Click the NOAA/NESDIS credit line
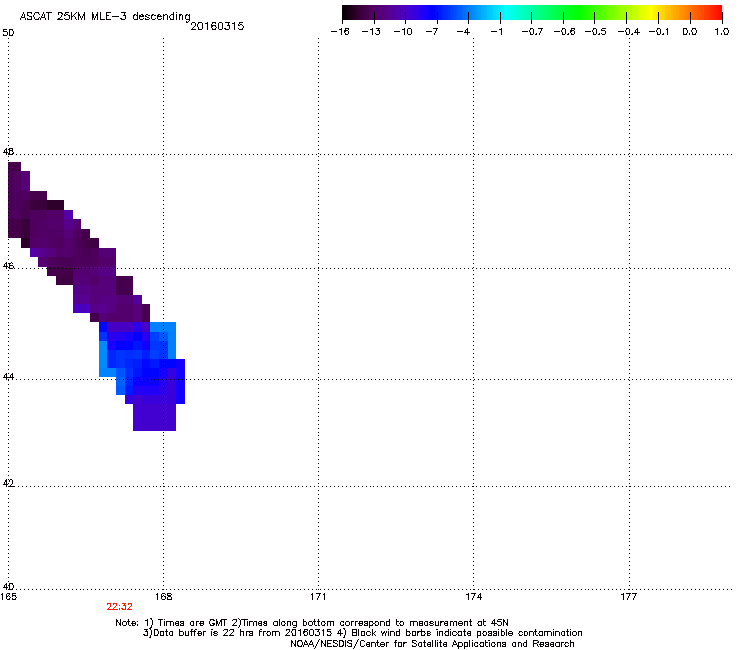The image size is (740, 650). (x=432, y=644)
